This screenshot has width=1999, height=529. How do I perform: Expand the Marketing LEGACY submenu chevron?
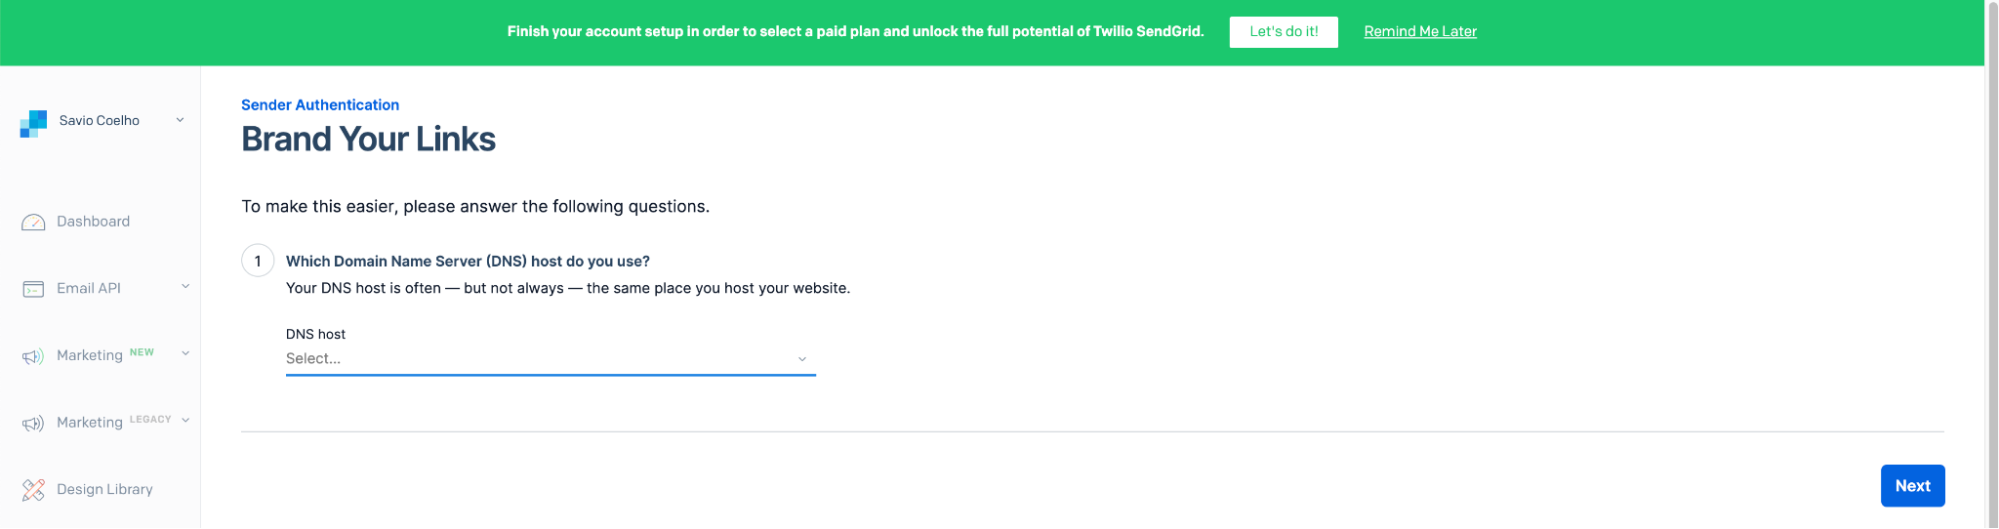(x=185, y=421)
